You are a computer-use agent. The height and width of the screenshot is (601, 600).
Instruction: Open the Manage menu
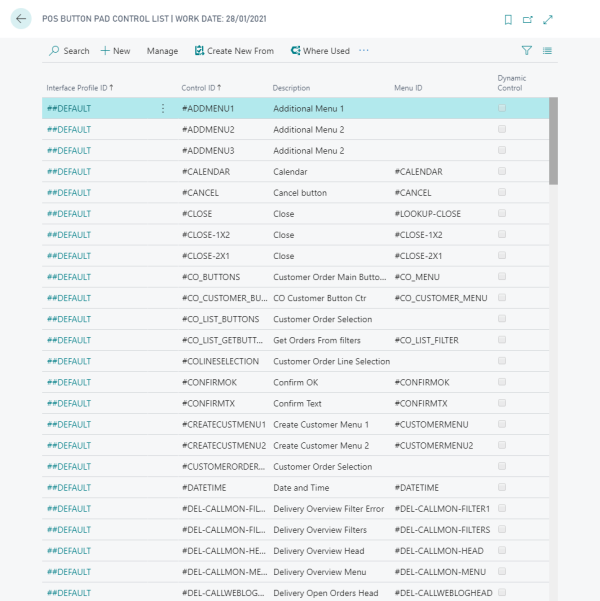pyautogui.click(x=162, y=51)
